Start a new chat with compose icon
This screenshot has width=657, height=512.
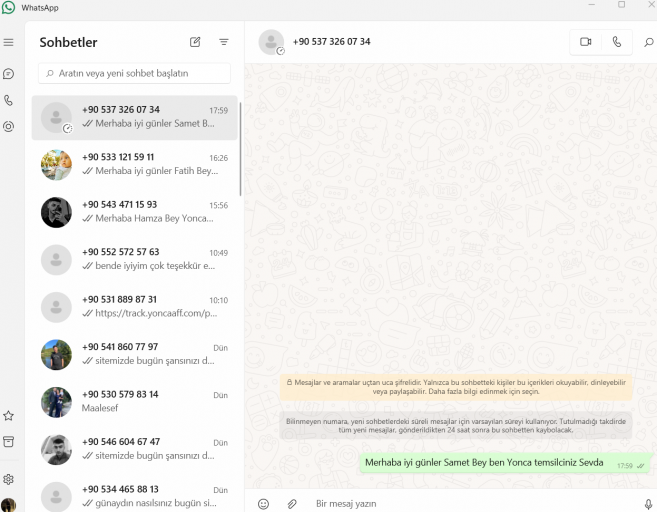195,42
